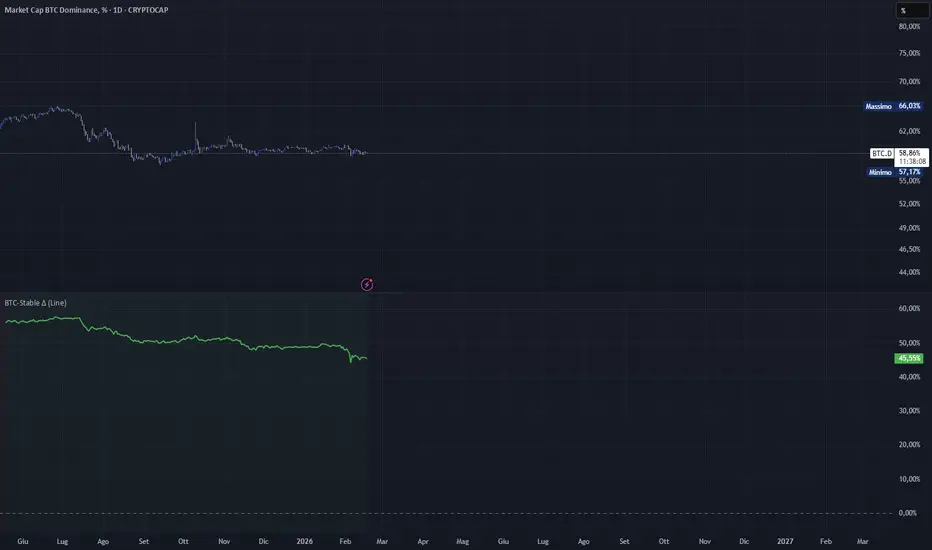Click the pink lightning events icon
The width and height of the screenshot is (932, 550).
(x=367, y=284)
